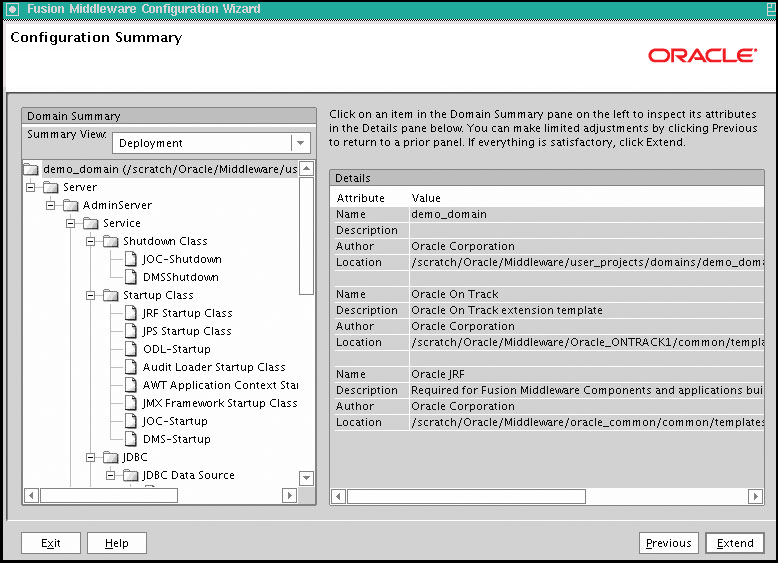Select JRF Startup Class in tree
The image size is (778, 563).
pos(187,313)
